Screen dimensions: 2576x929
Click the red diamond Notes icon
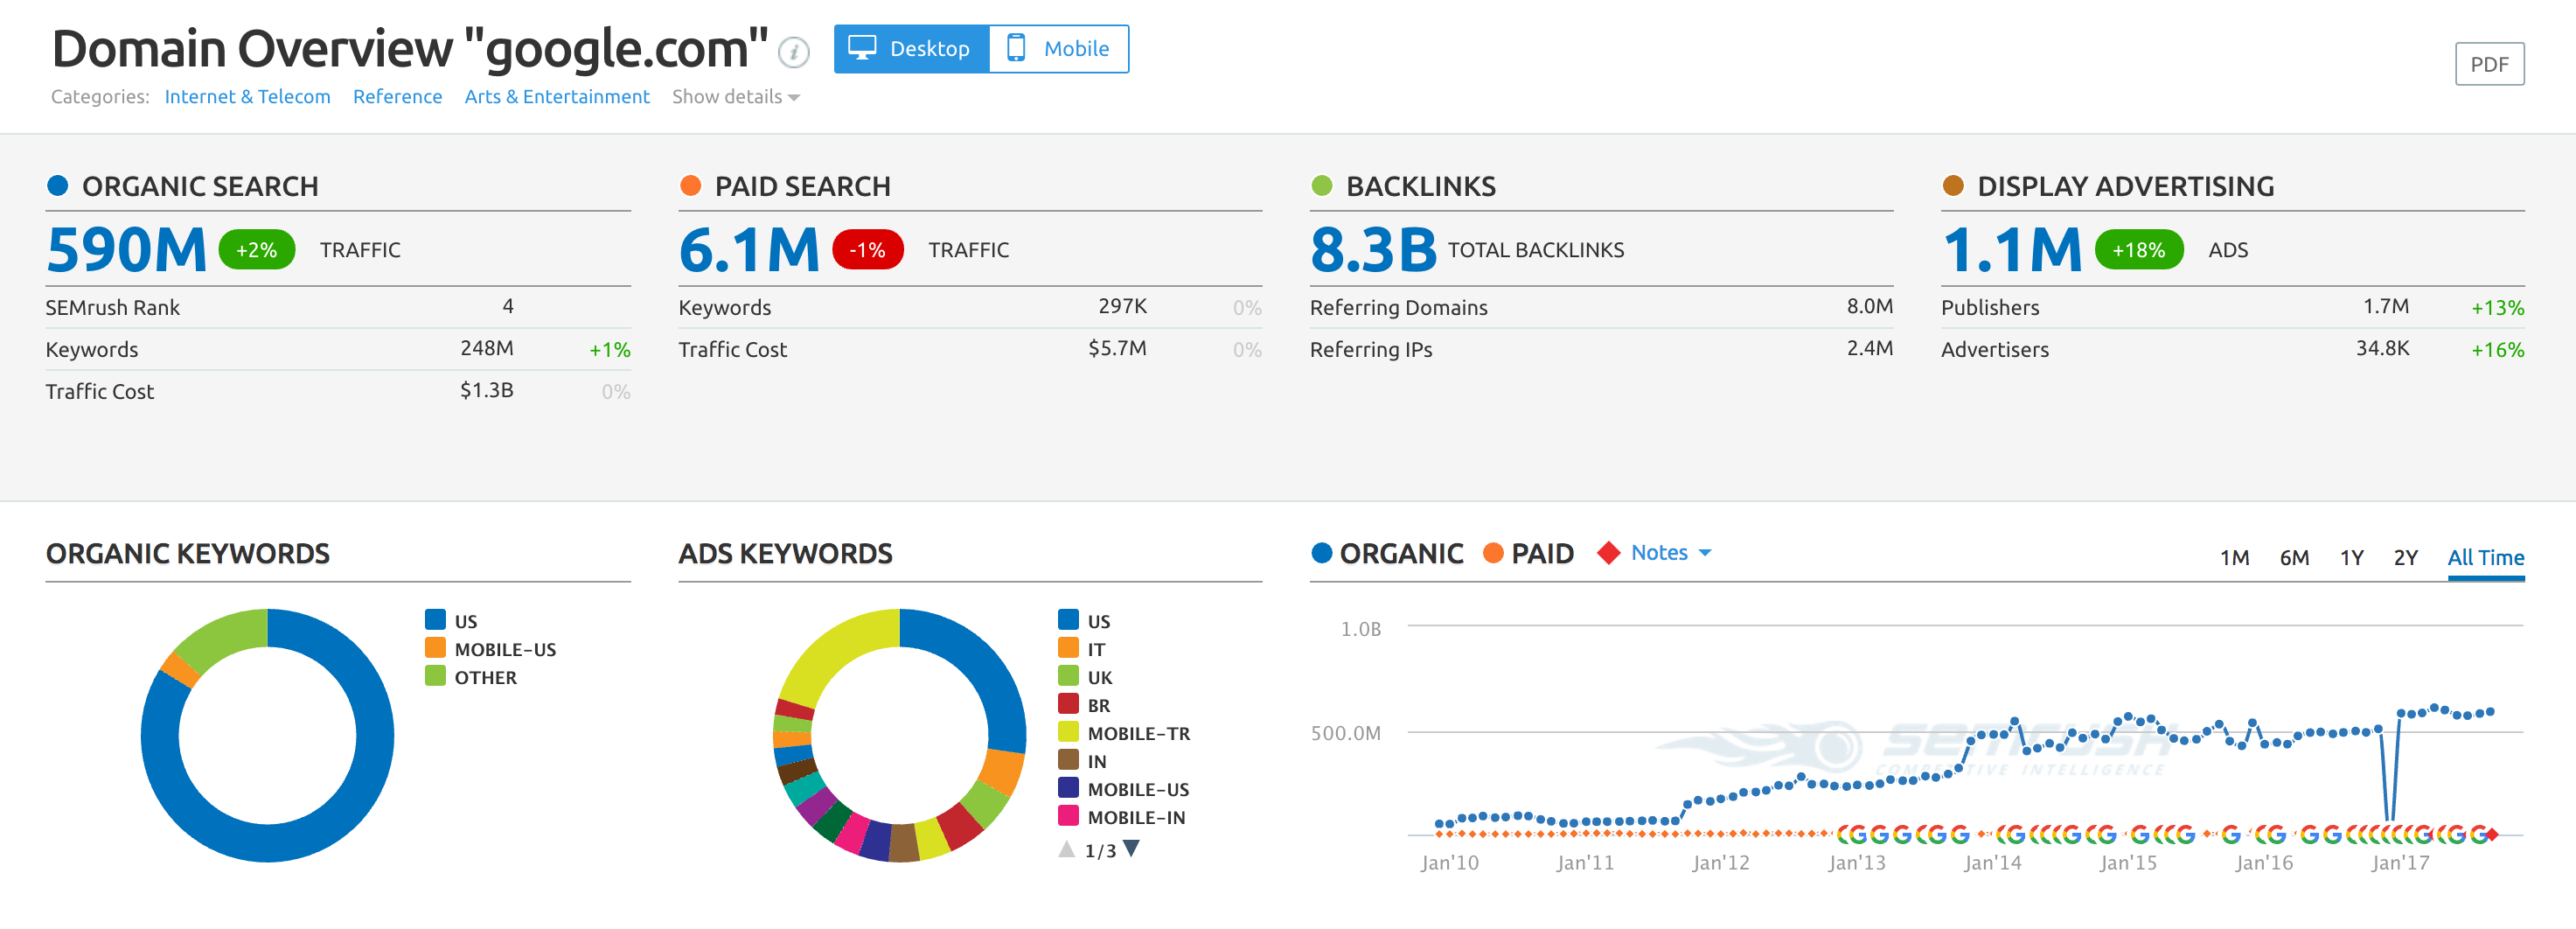[x=1609, y=553]
